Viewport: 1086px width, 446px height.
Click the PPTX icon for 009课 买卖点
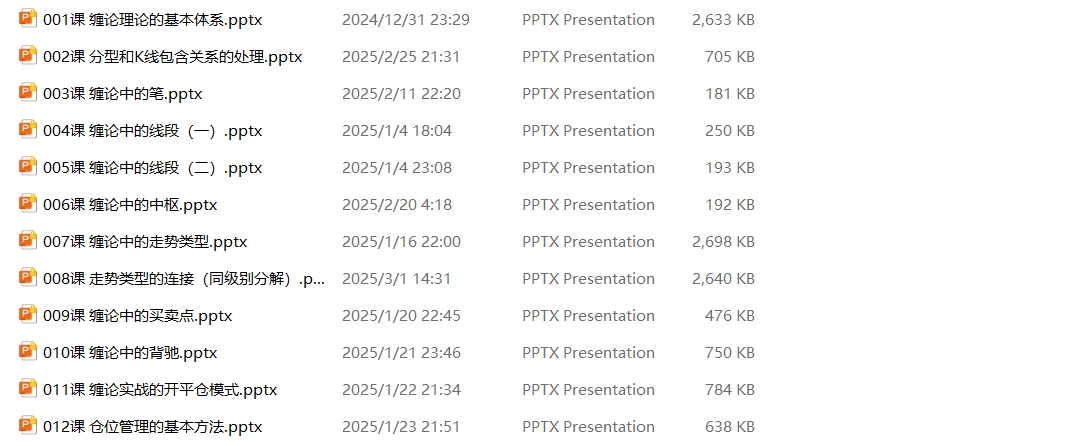[28, 314]
